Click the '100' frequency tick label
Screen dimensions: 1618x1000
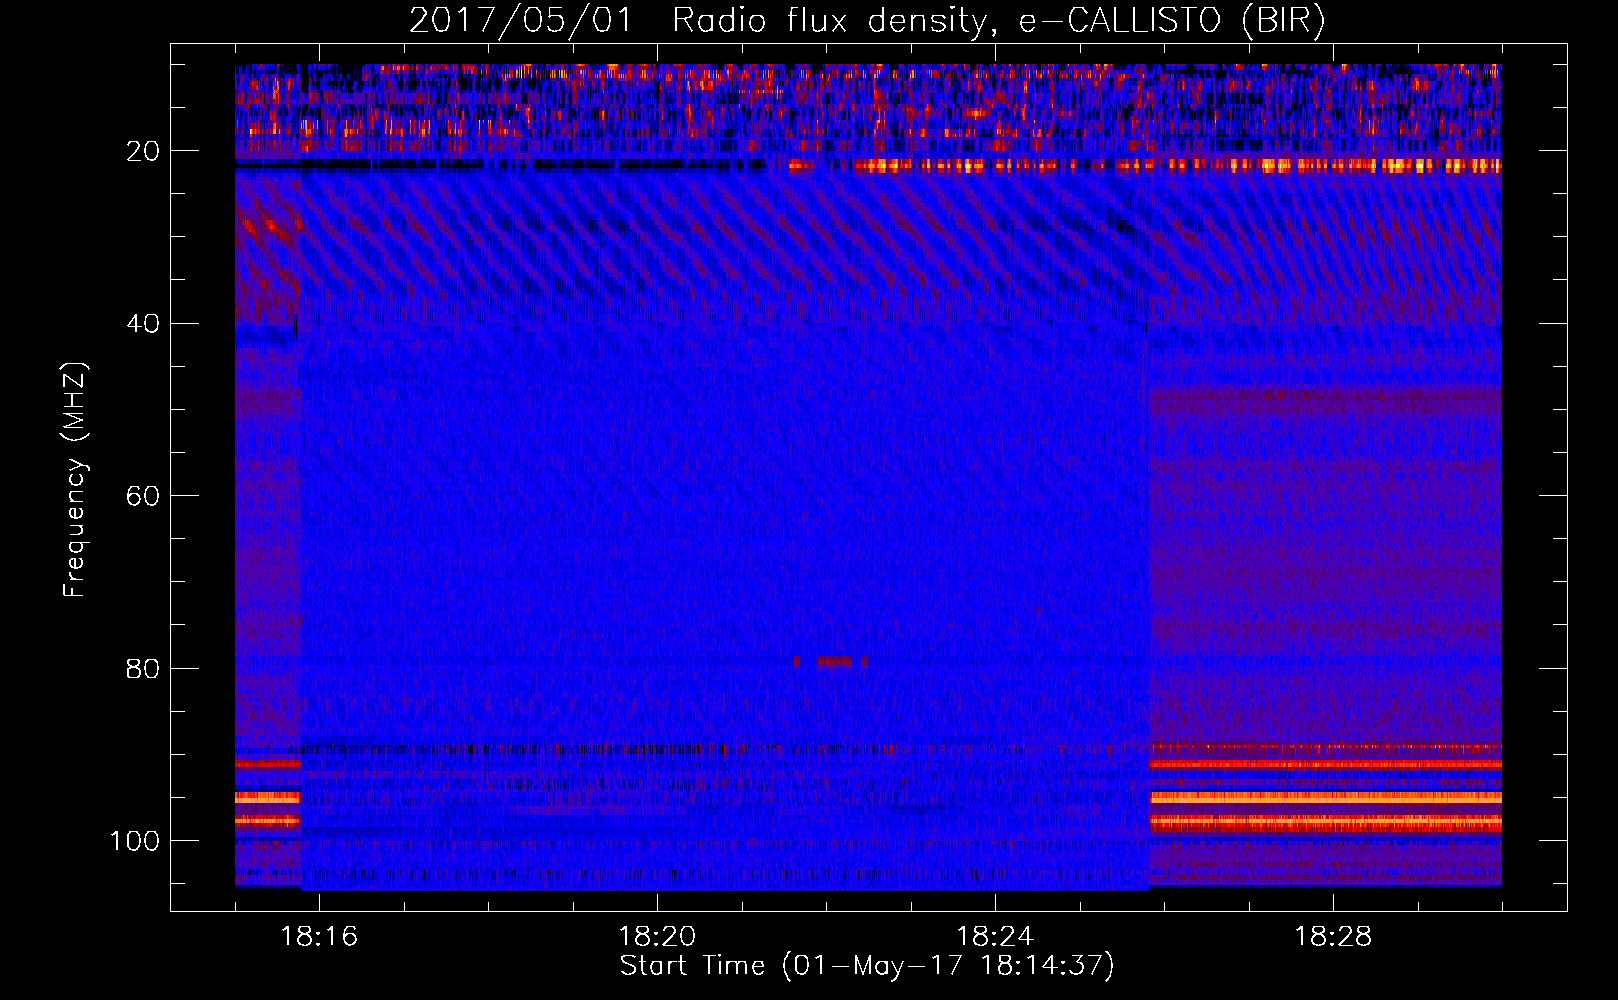click(135, 841)
